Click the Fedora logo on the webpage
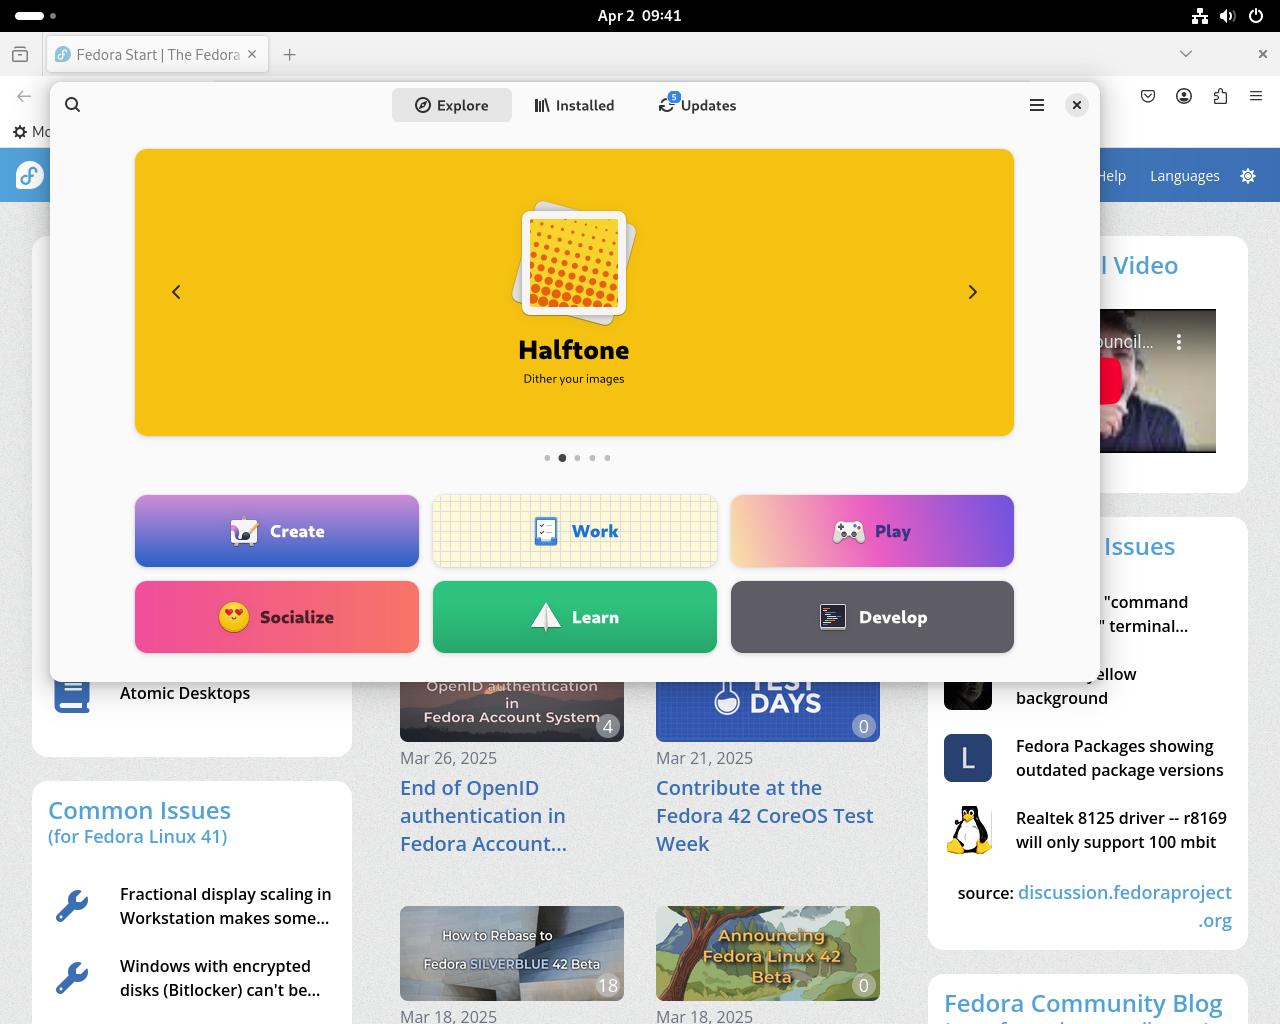1280x1024 pixels. [30, 176]
